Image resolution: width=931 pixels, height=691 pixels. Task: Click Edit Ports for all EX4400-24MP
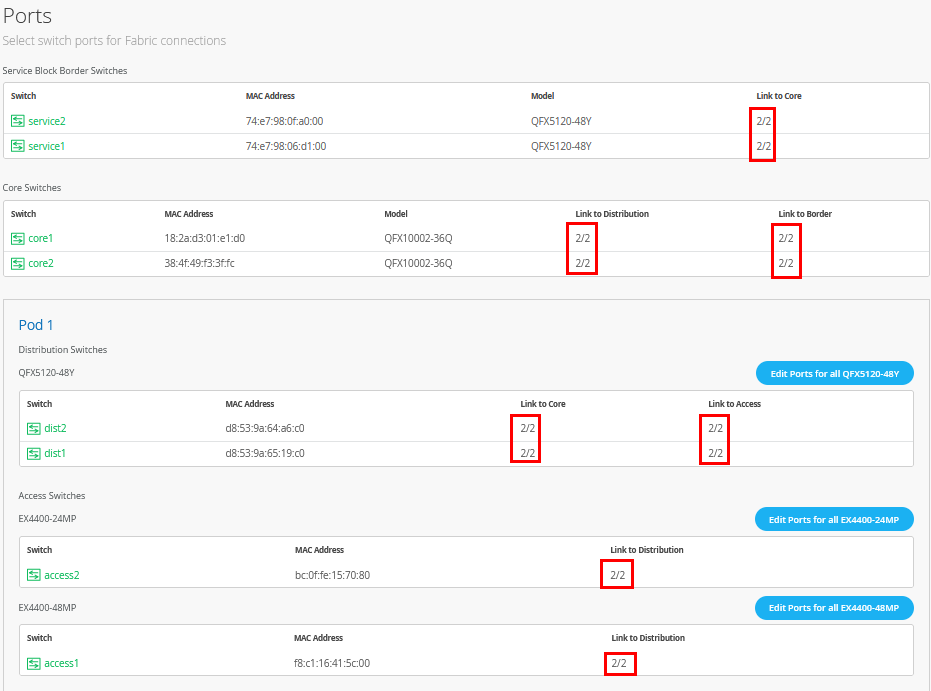click(x=834, y=519)
